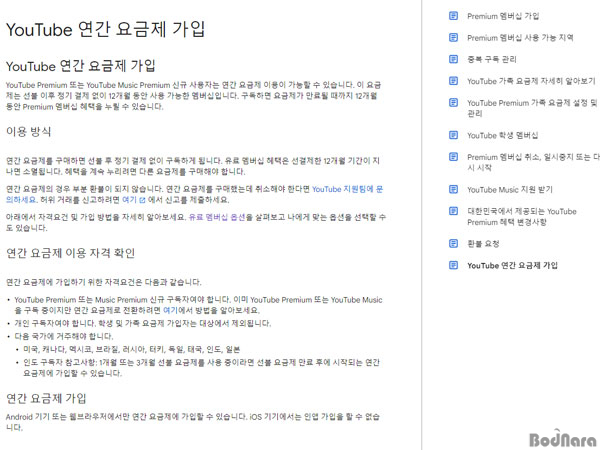Click the article icon beside 'YouTube 가족 요금제 자세히 알아보기'

click(x=453, y=81)
